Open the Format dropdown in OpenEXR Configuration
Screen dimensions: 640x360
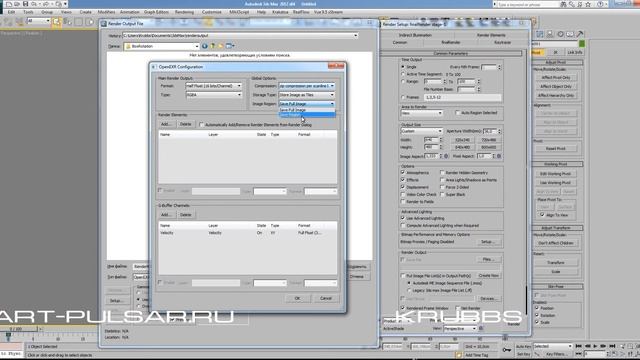(x=213, y=86)
